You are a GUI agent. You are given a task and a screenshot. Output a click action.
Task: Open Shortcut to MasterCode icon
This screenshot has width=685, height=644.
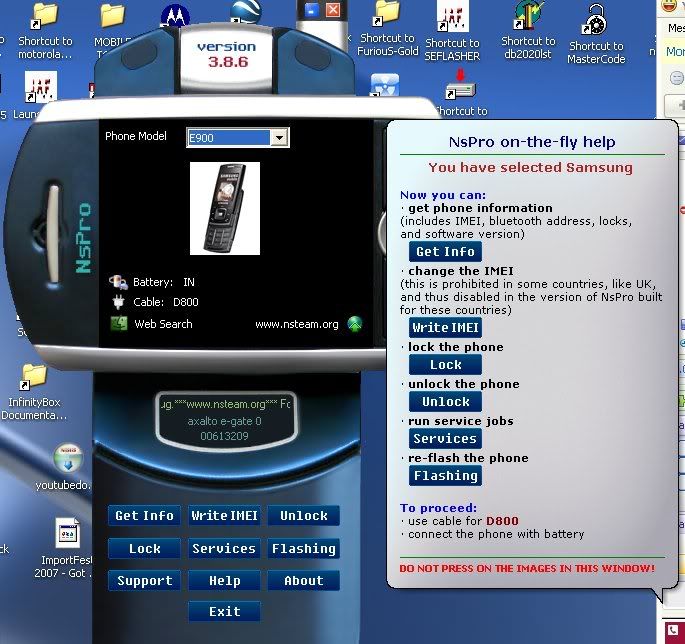tap(596, 34)
